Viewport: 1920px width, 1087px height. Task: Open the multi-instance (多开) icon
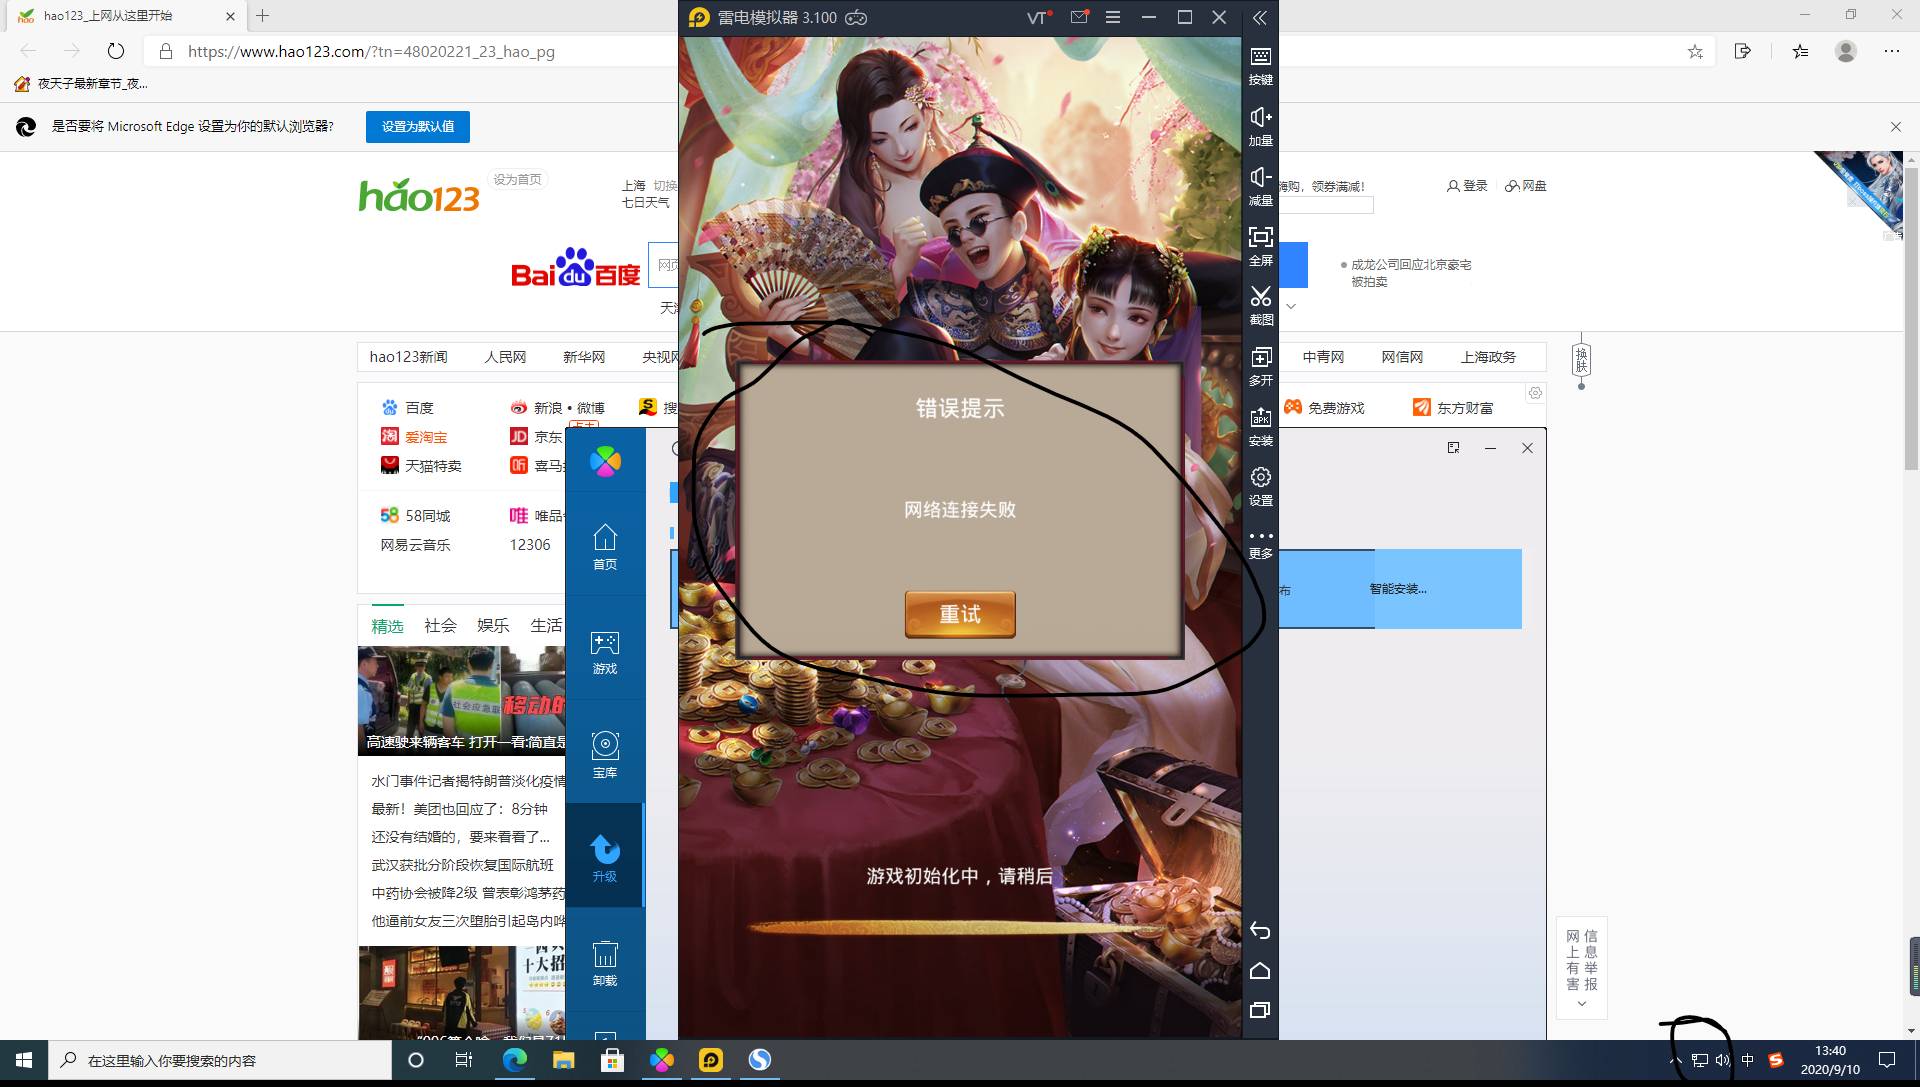click(1260, 364)
